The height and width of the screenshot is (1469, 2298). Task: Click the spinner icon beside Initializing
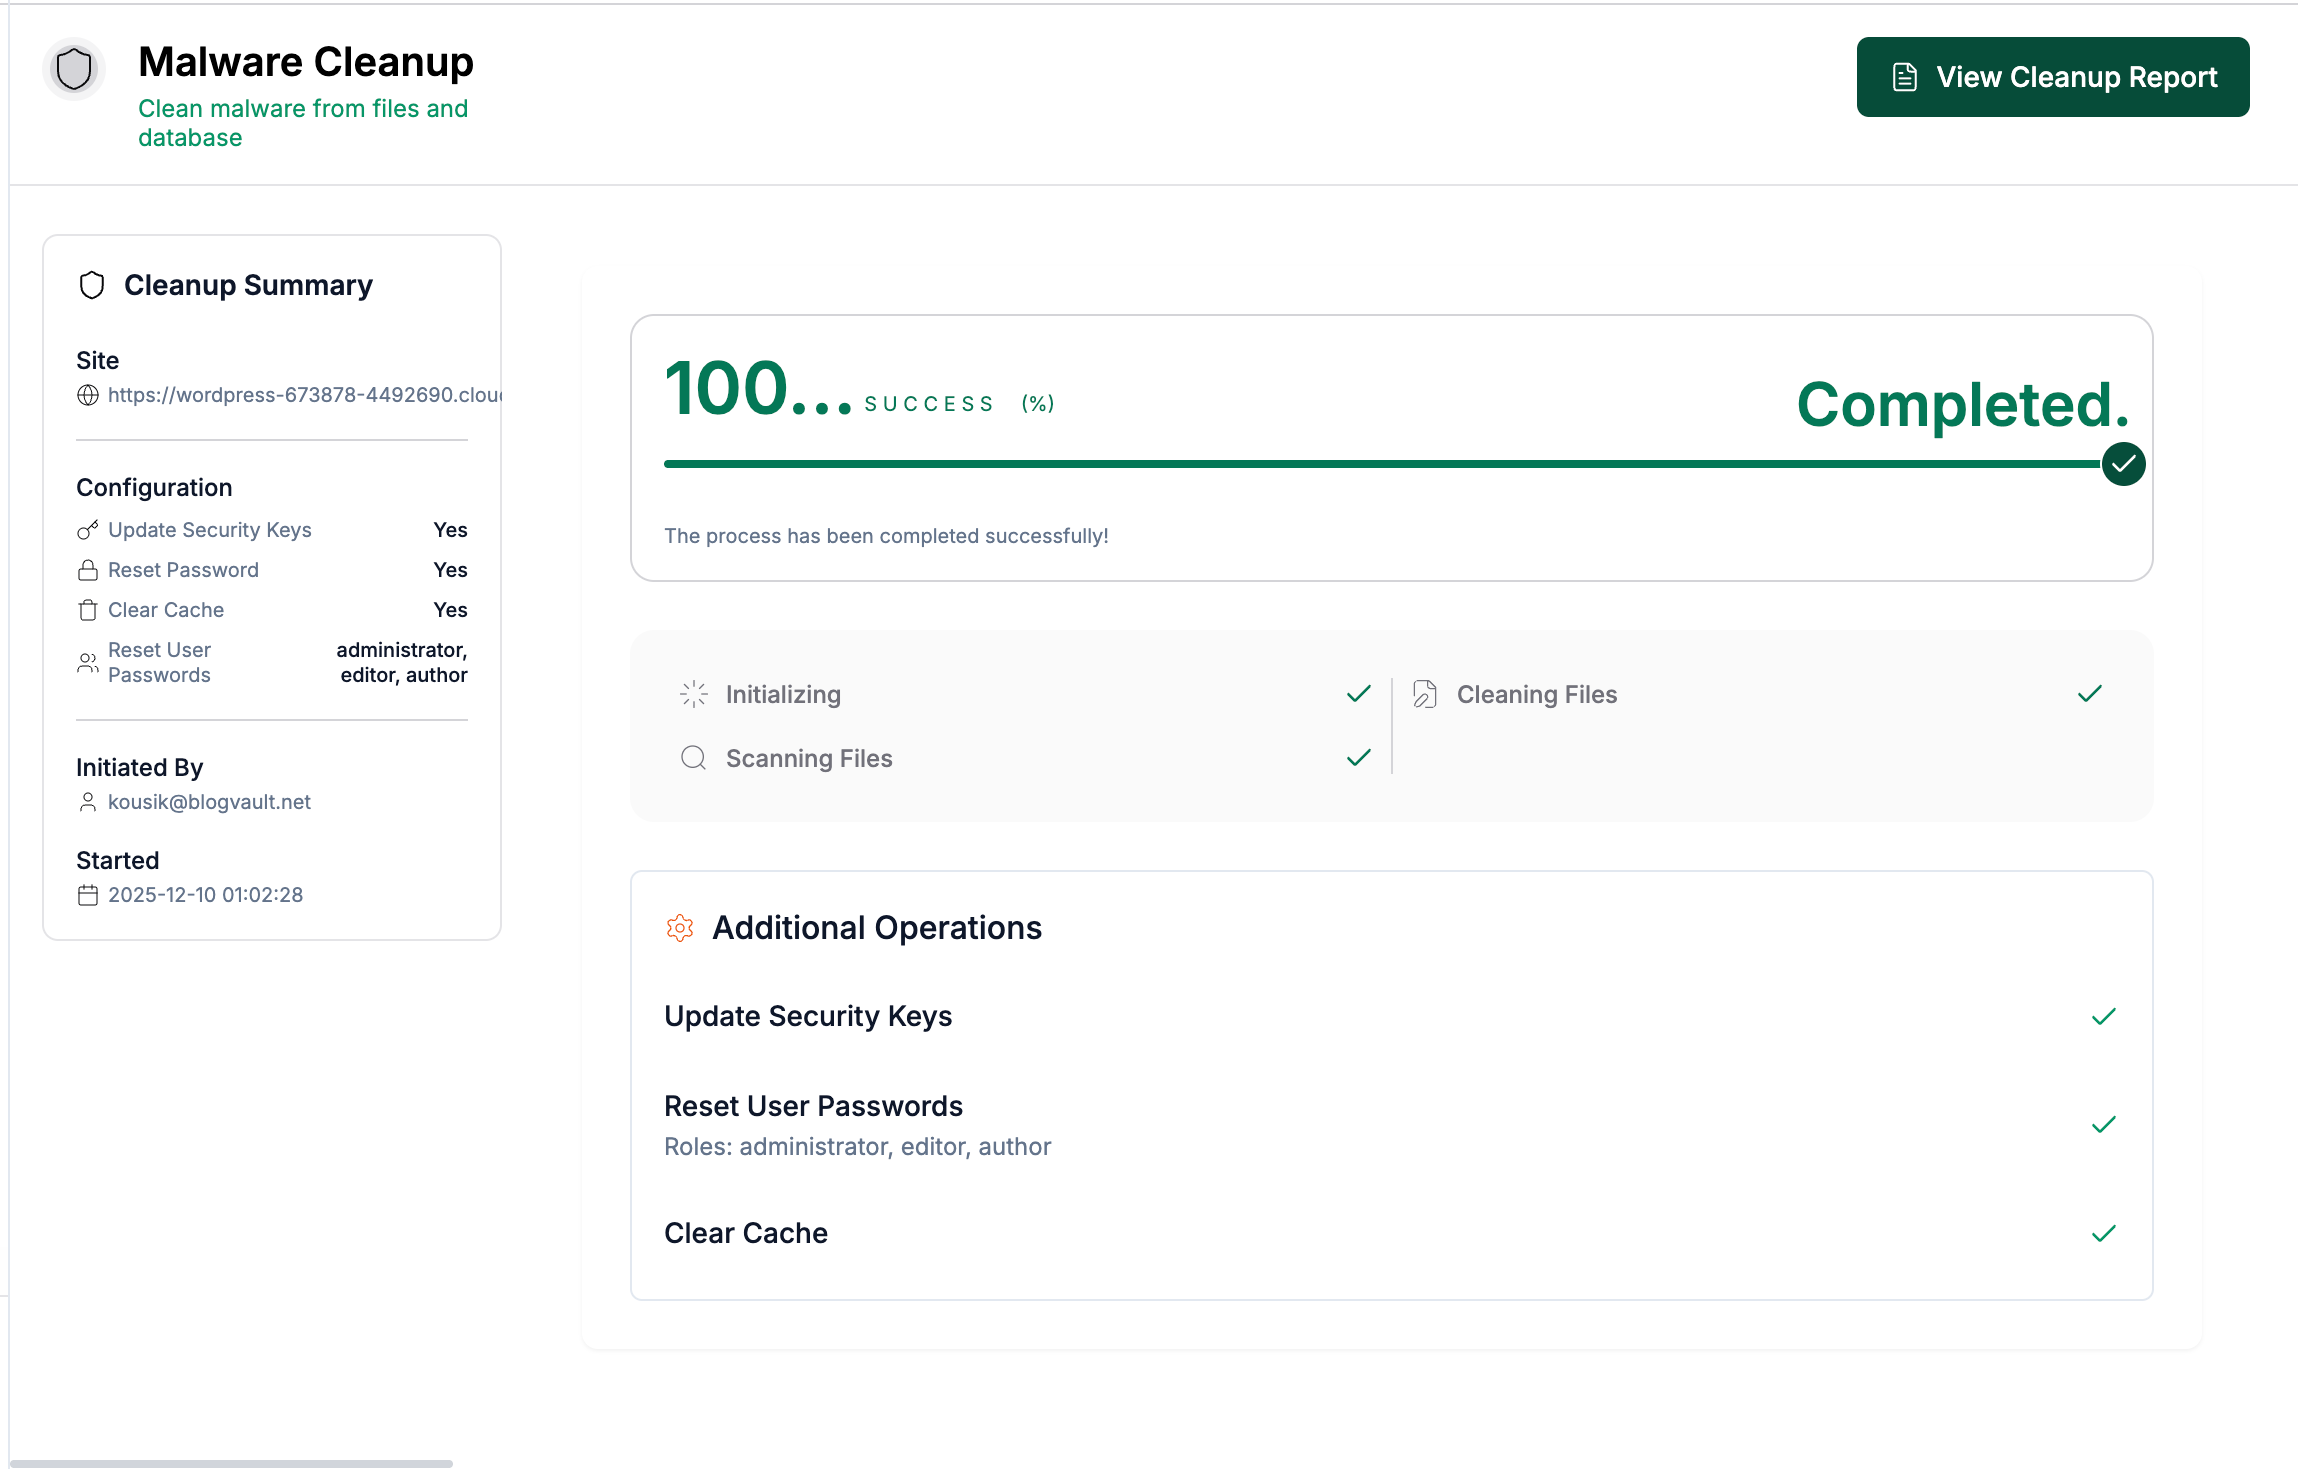click(x=693, y=693)
